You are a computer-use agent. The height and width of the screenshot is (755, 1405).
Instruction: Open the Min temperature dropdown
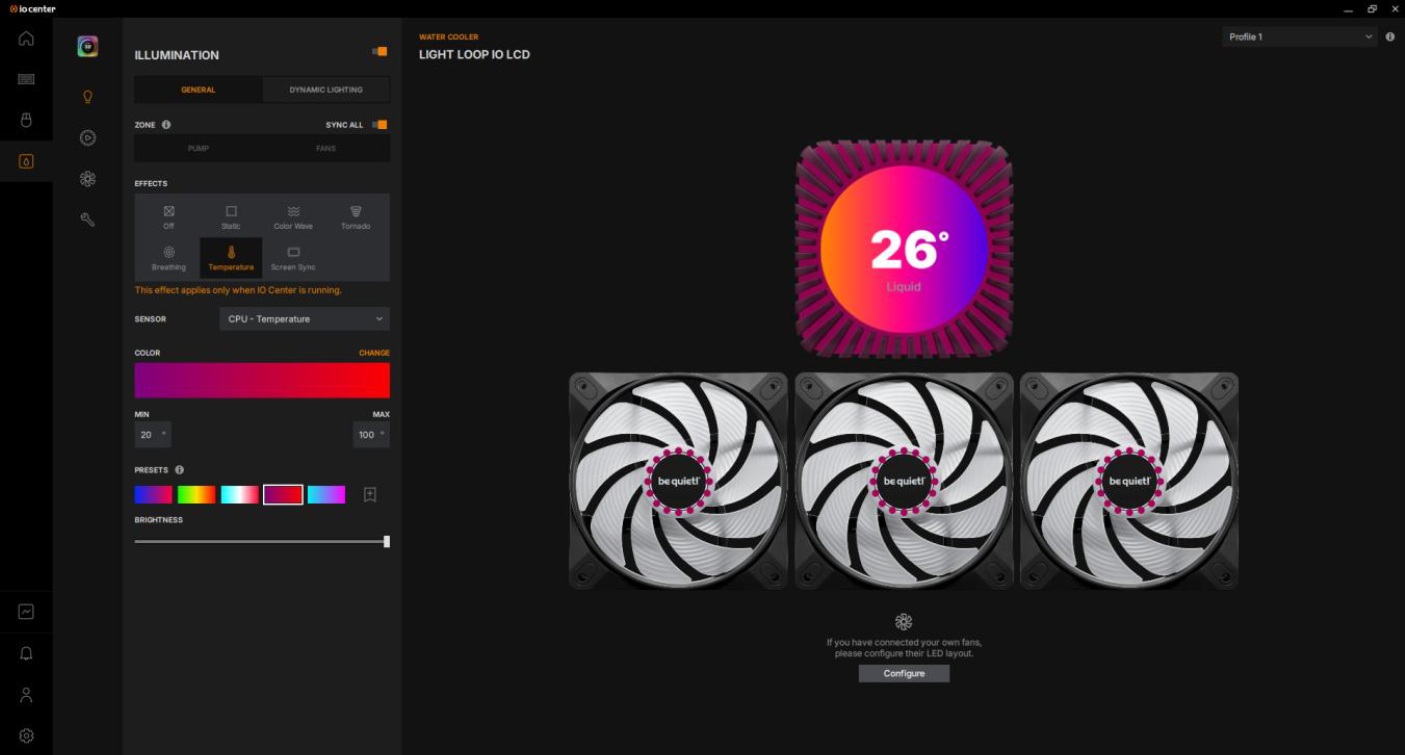[x=153, y=435]
